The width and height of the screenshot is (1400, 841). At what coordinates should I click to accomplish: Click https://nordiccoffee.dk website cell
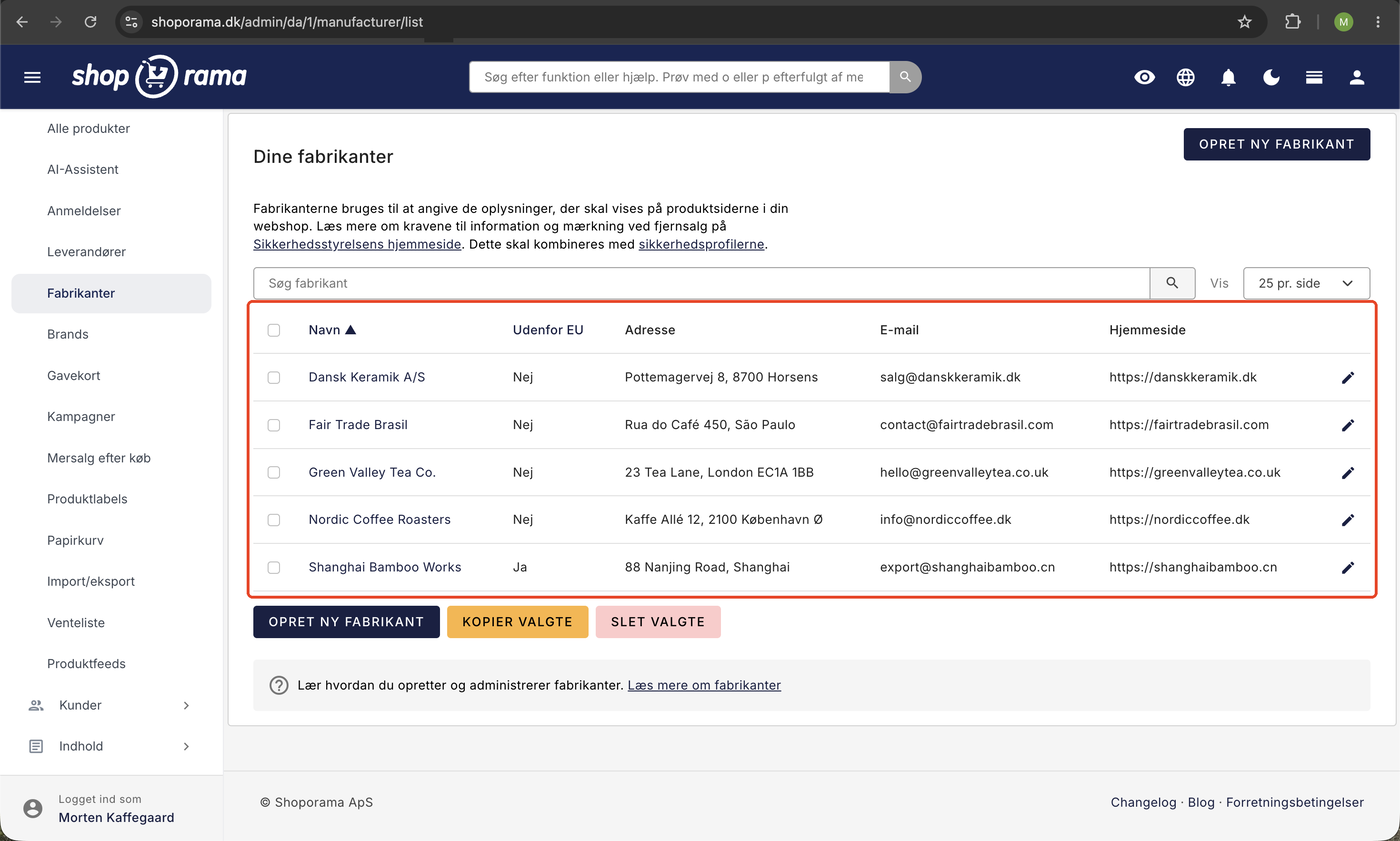pyautogui.click(x=1179, y=519)
